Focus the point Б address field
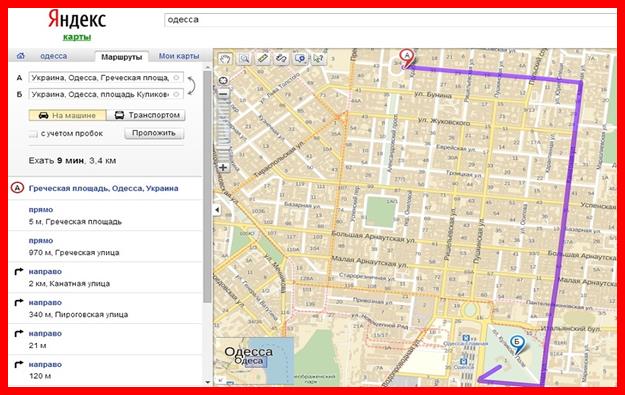625x395 pixels. point(106,94)
